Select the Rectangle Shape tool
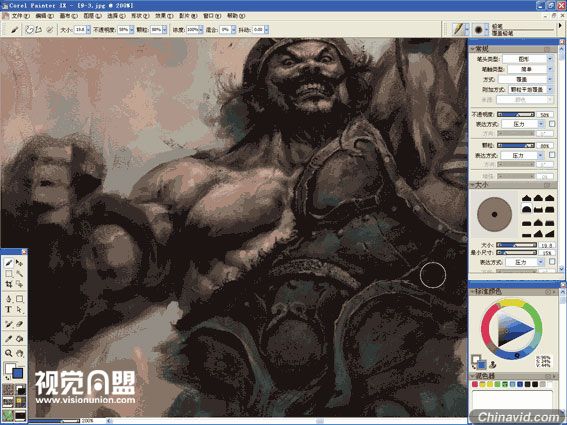The width and height of the screenshot is (567, 425). point(20,299)
